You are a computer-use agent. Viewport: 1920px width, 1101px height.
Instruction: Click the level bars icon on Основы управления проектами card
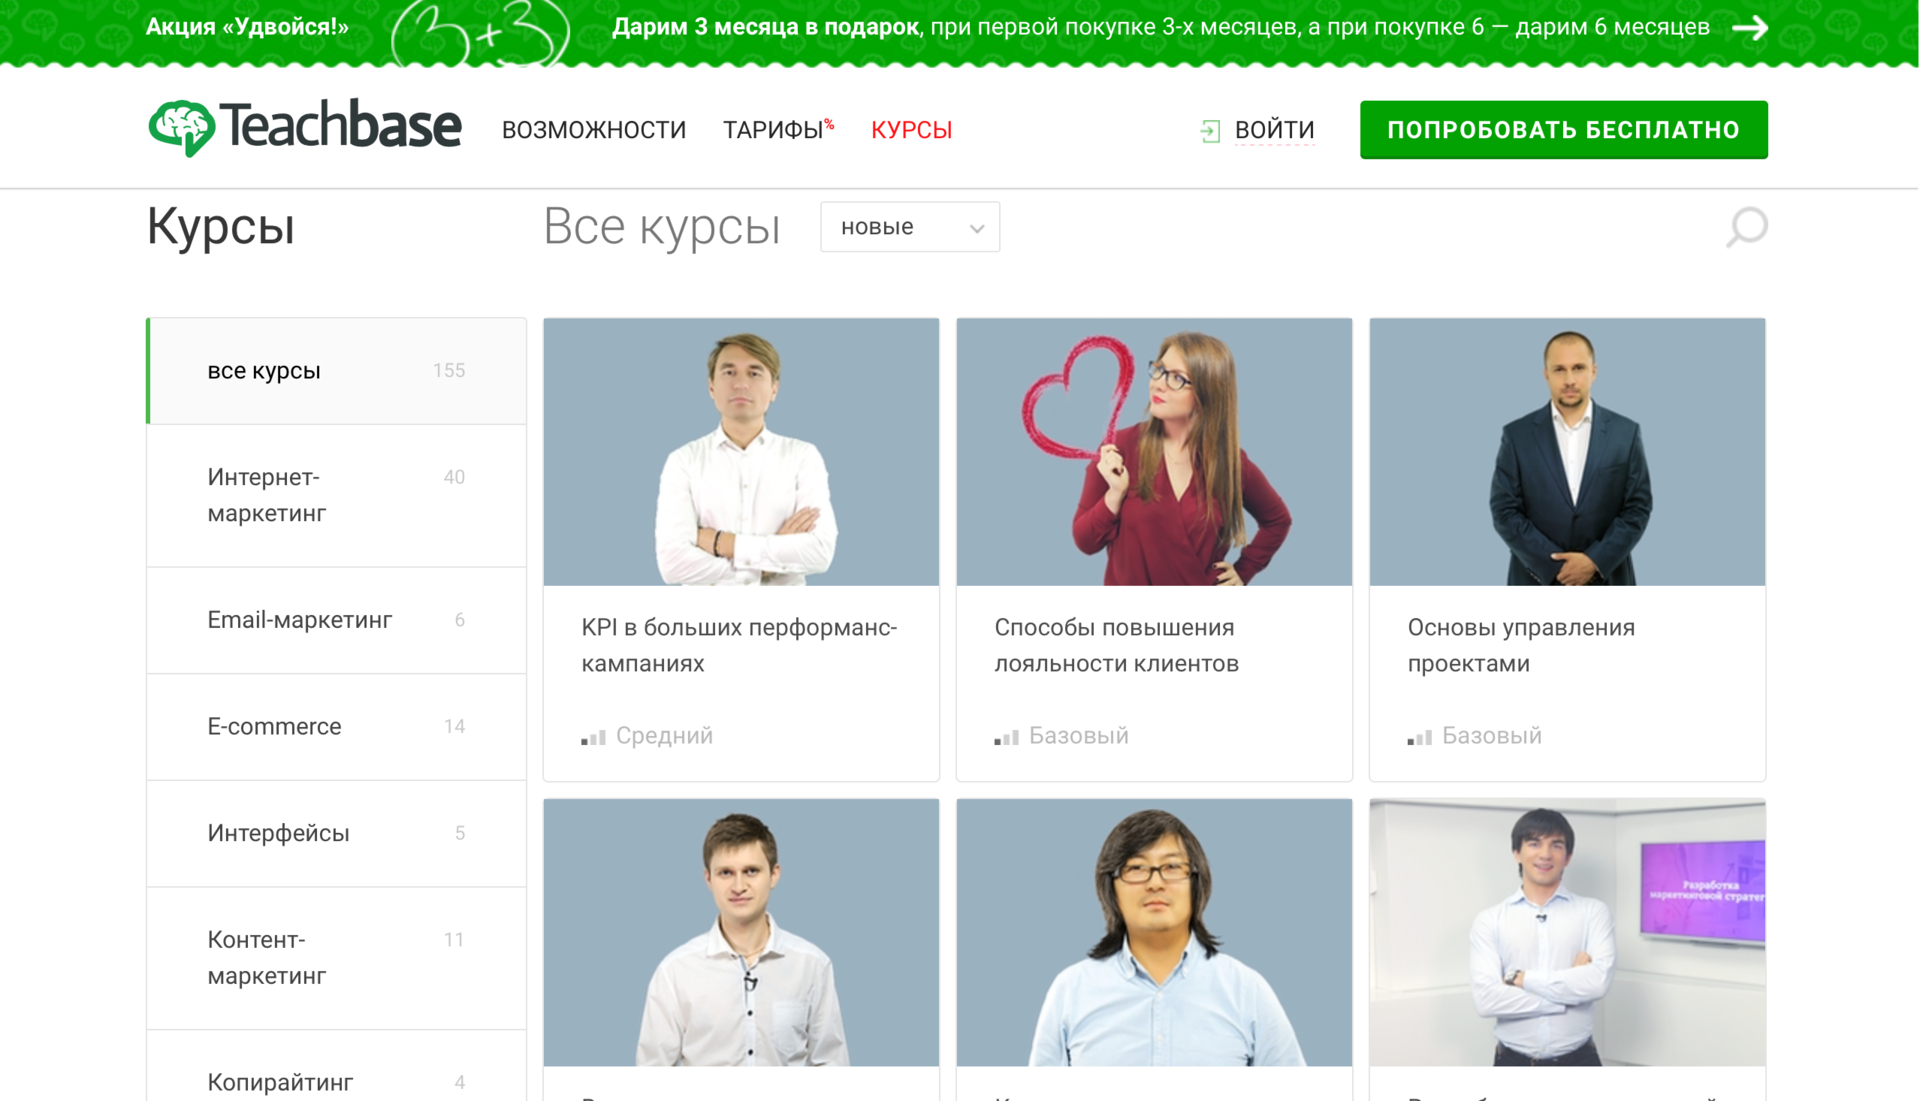pos(1420,737)
